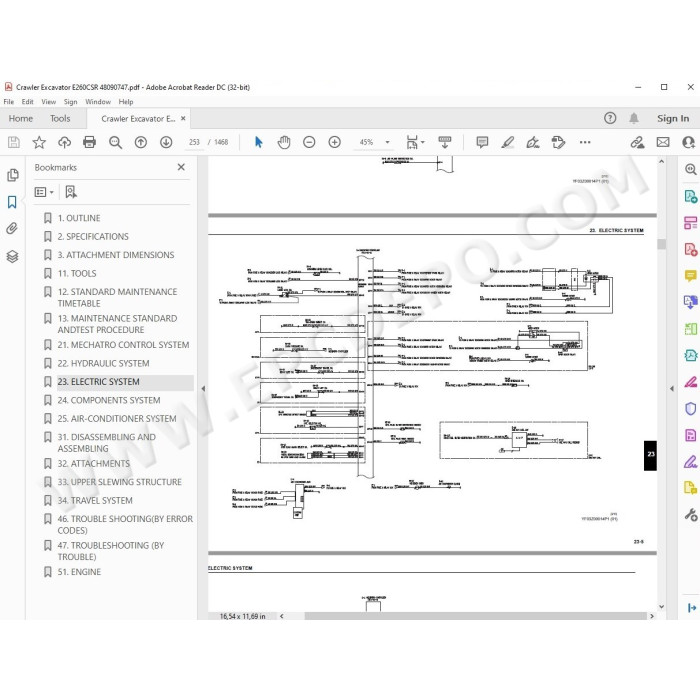This screenshot has height=700, width=700.
Task: Open the Help menu
Action: coord(125,102)
